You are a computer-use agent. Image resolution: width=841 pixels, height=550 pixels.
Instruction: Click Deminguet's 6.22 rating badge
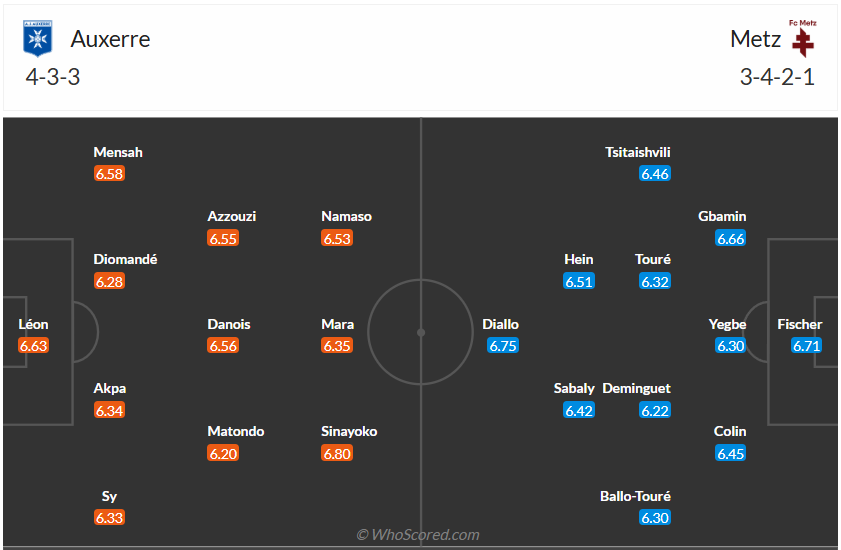pyautogui.click(x=656, y=410)
